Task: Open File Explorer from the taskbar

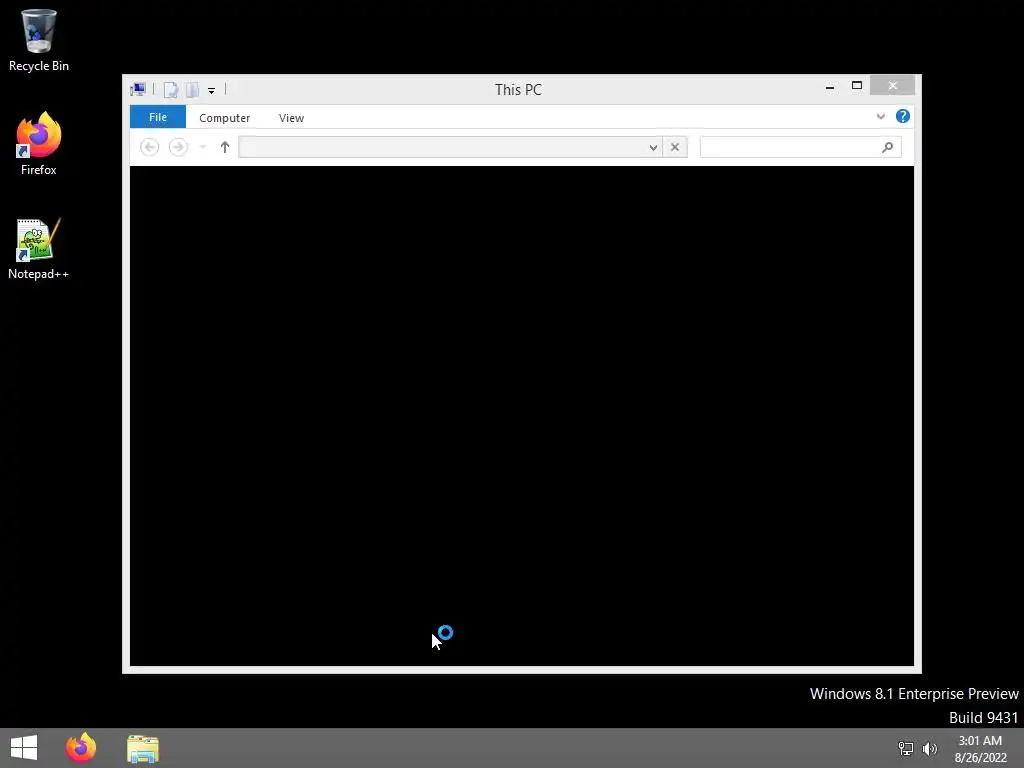Action: [x=143, y=748]
